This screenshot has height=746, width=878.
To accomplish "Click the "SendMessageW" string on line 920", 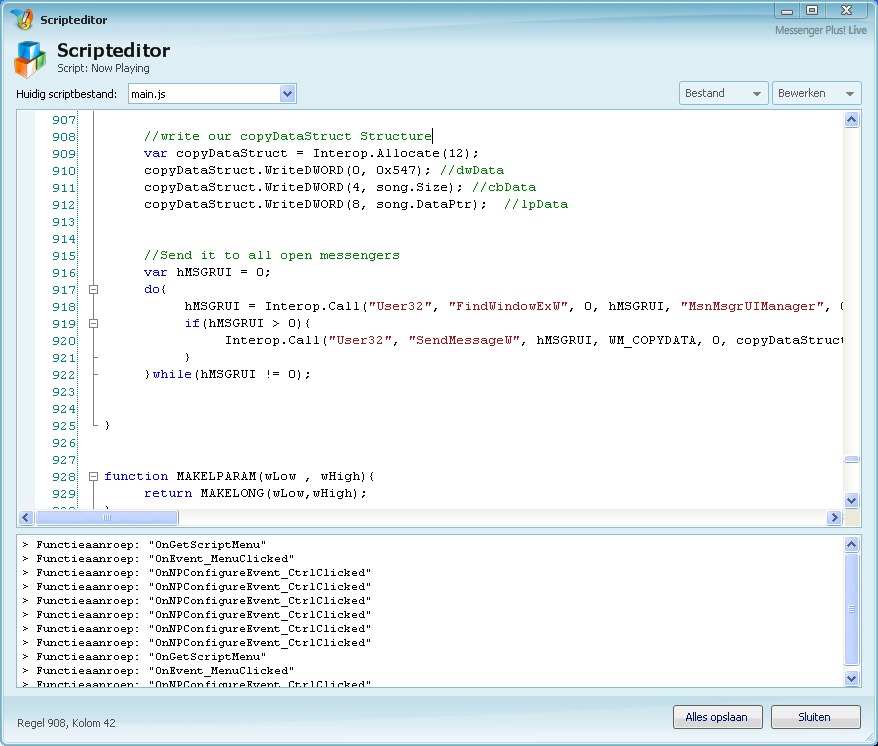I will [464, 340].
